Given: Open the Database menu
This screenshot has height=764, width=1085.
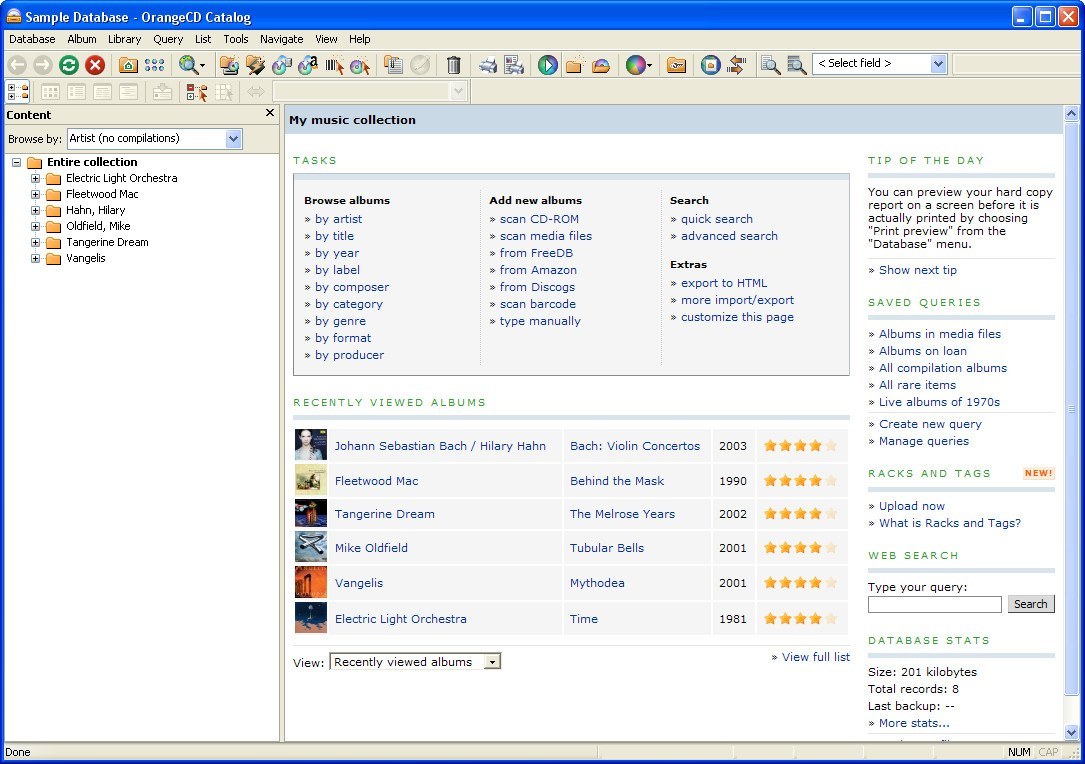Looking at the screenshot, I should click(32, 39).
